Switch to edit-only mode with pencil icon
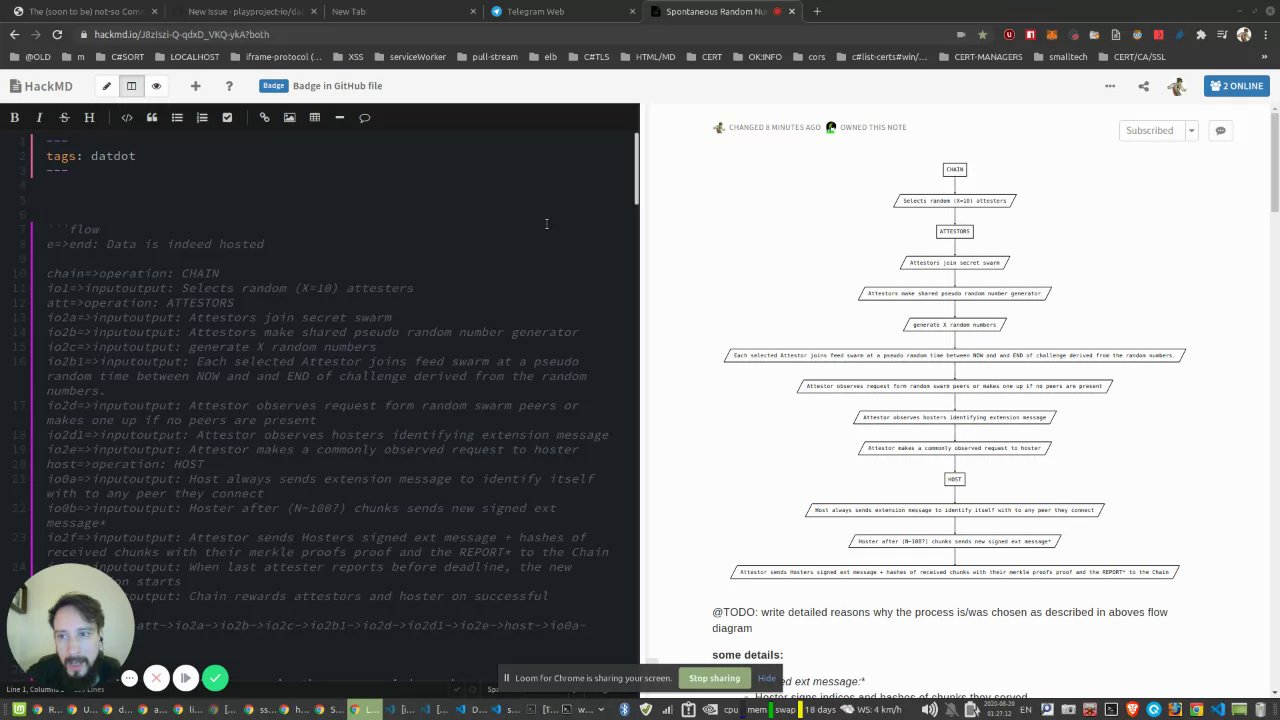 pyautogui.click(x=106, y=86)
